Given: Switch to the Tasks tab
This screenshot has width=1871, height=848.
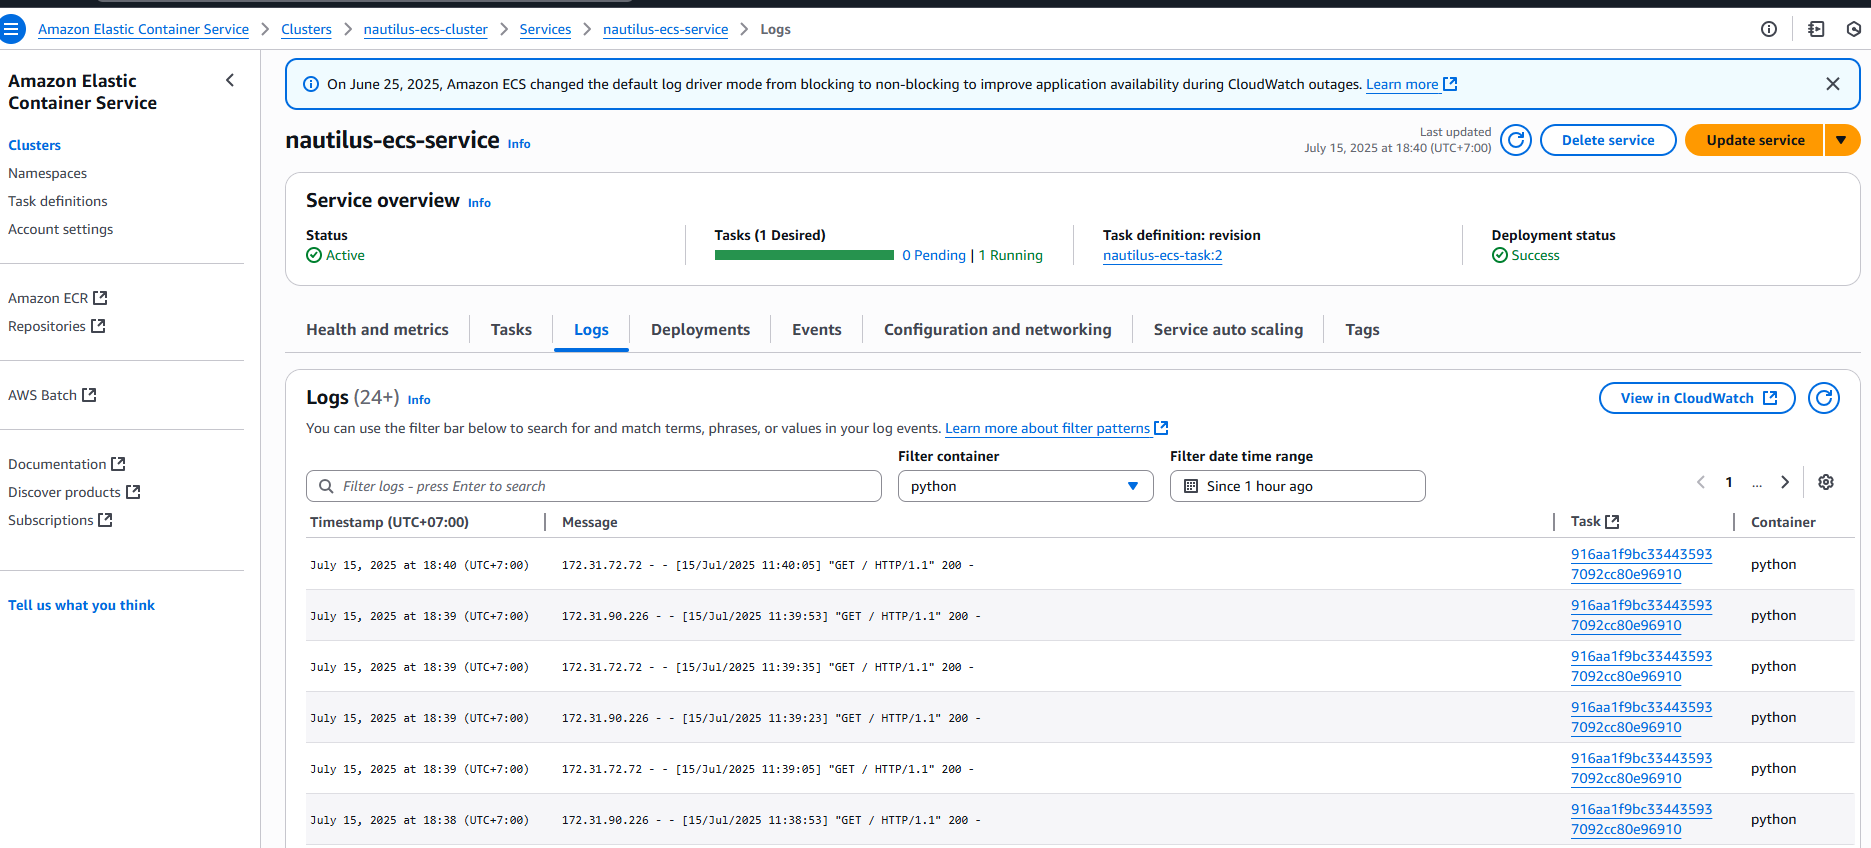Looking at the screenshot, I should 511,330.
